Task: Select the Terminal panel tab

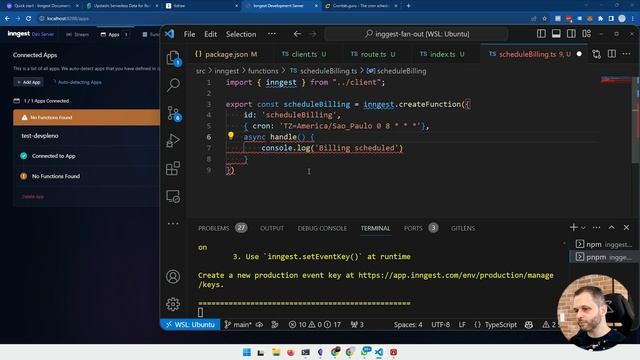Action: click(x=375, y=228)
